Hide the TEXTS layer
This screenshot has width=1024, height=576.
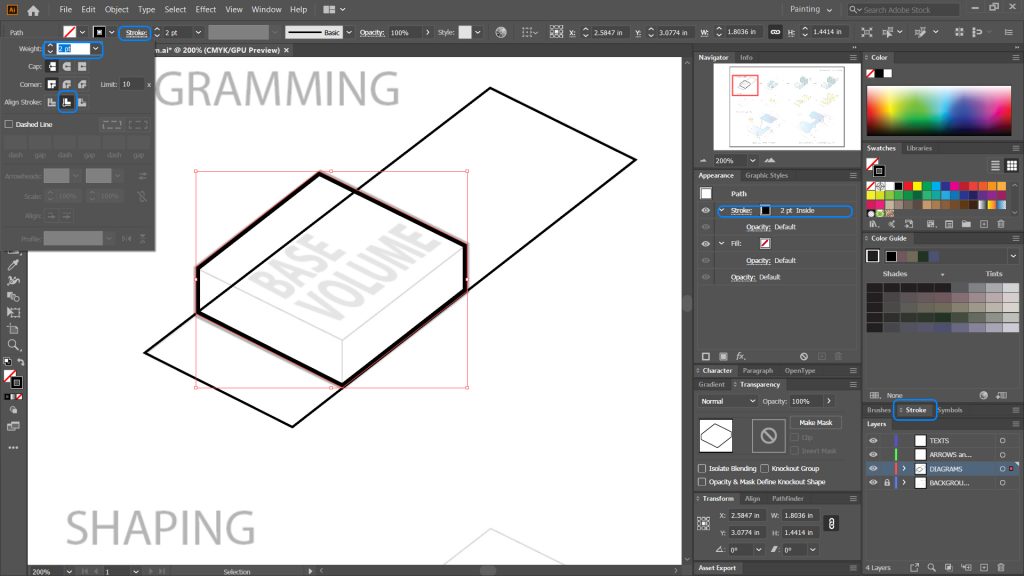pyautogui.click(x=873, y=440)
